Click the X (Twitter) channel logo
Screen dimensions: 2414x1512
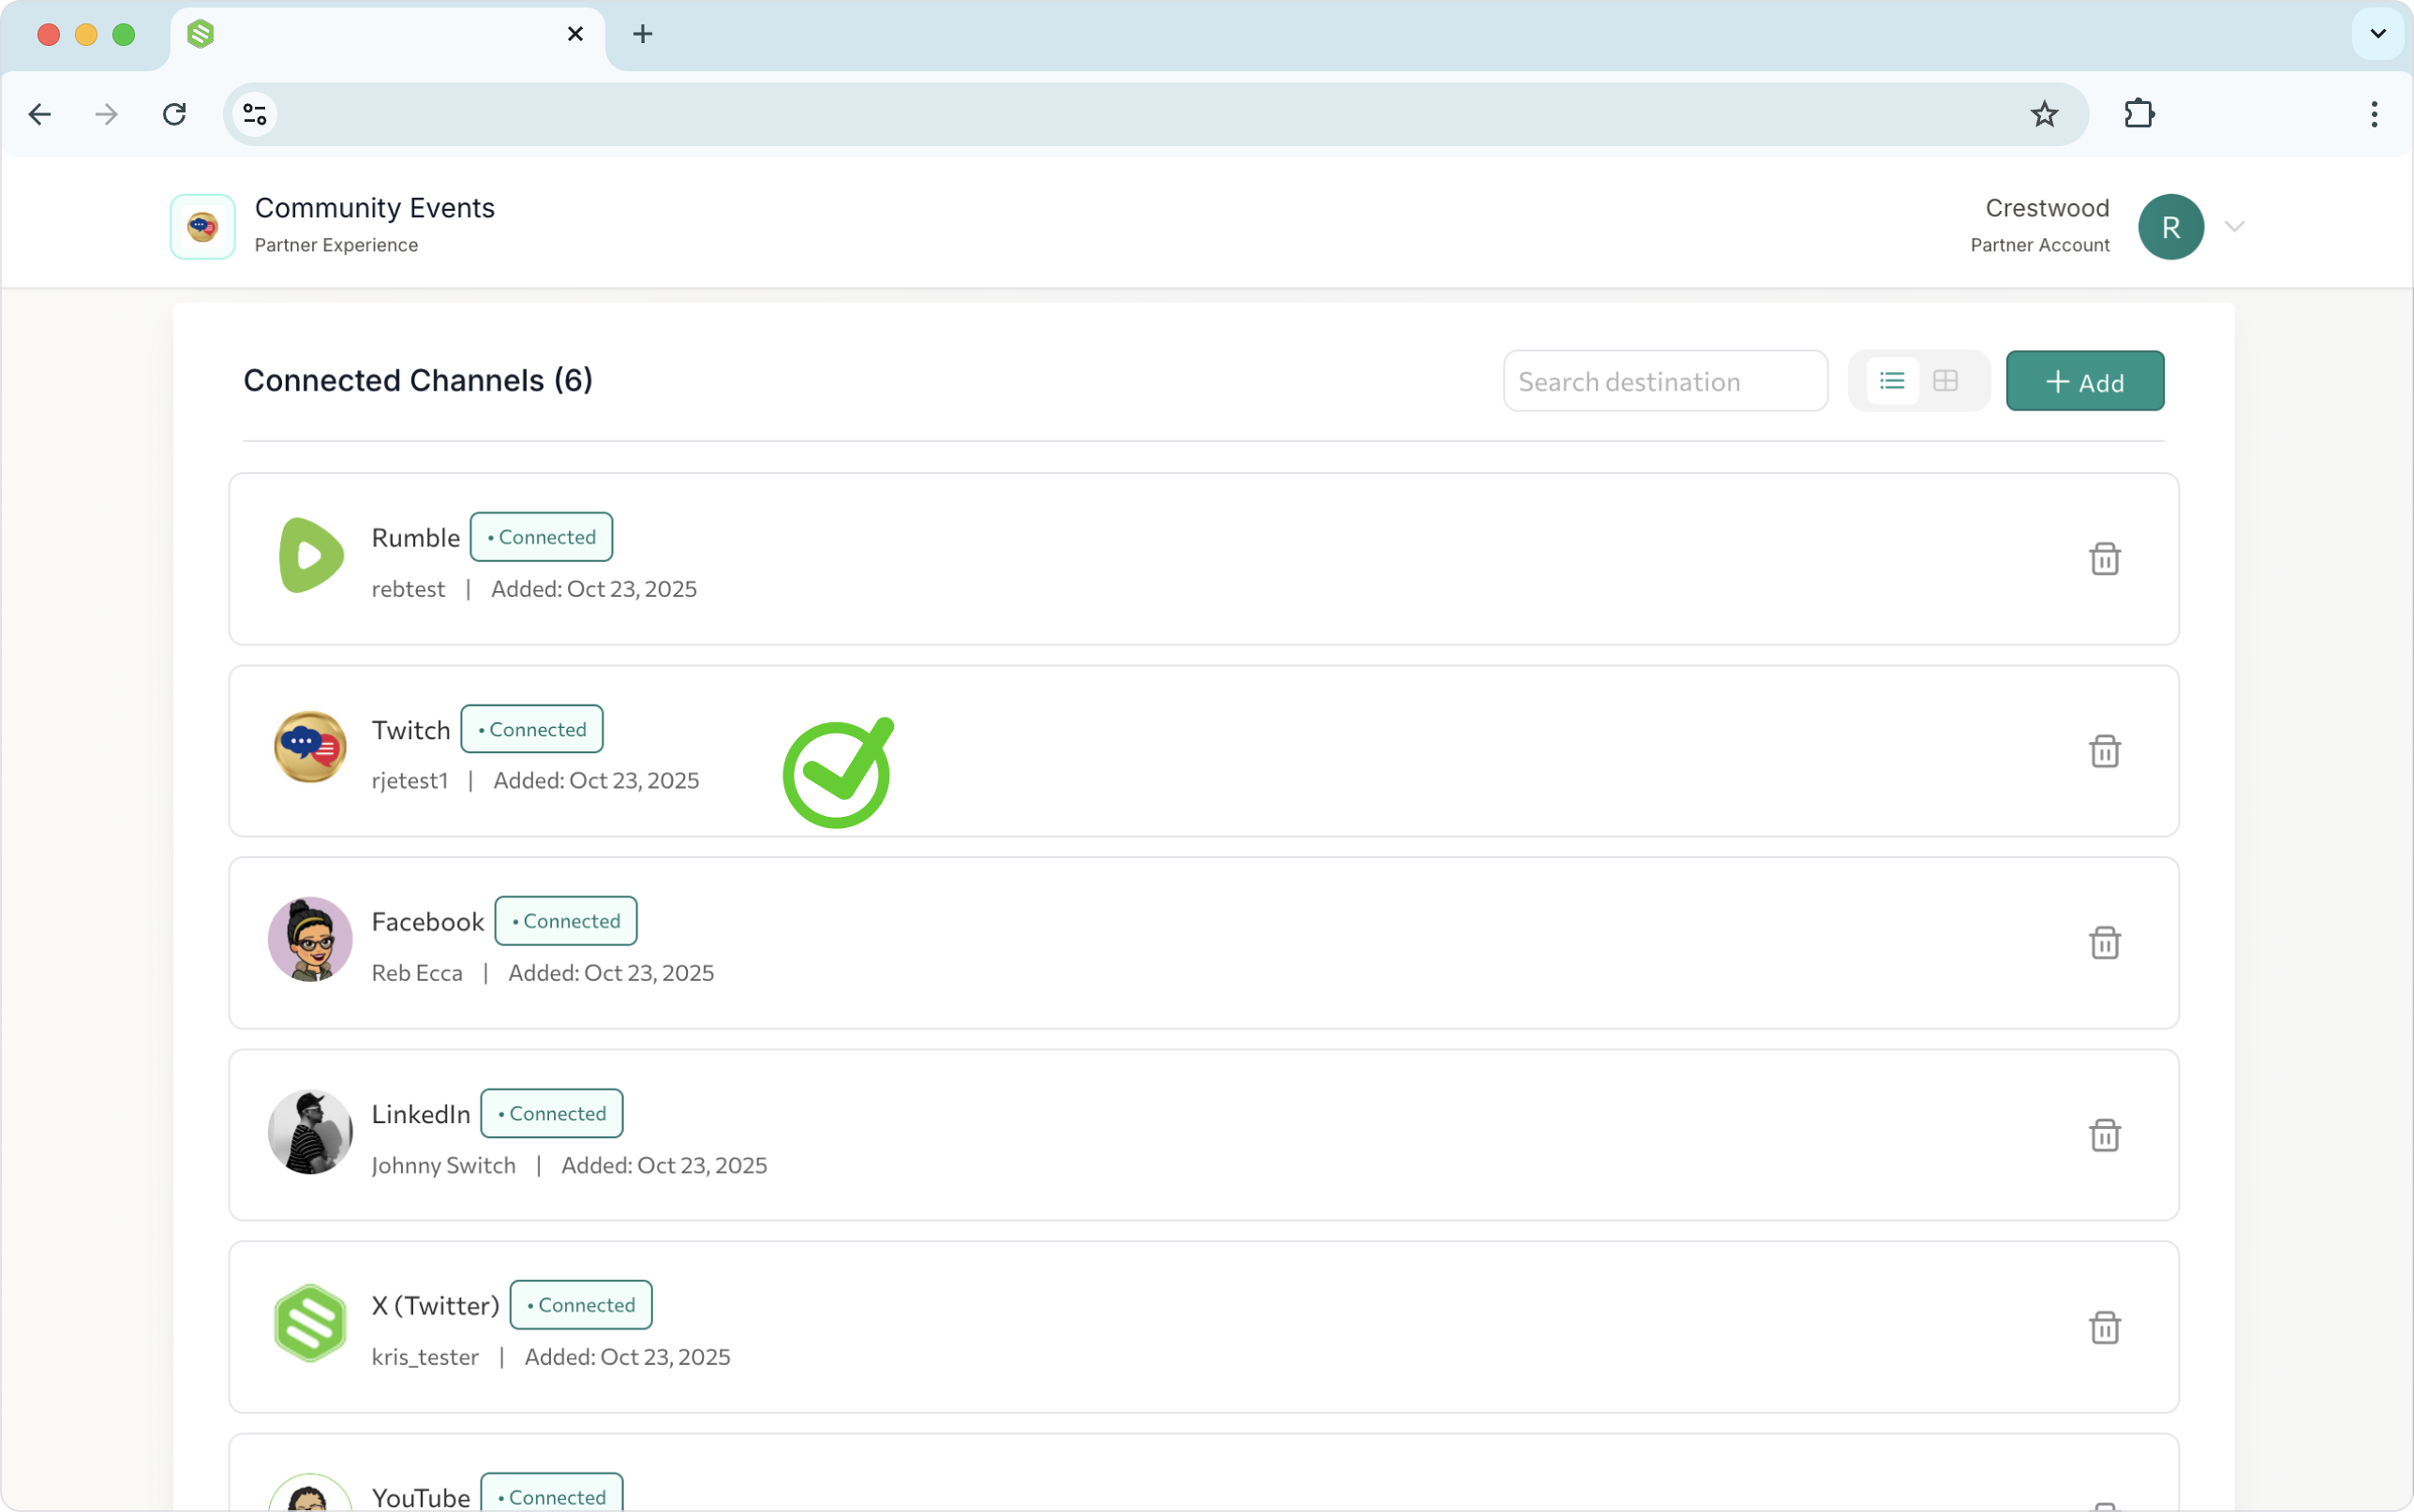310,1323
